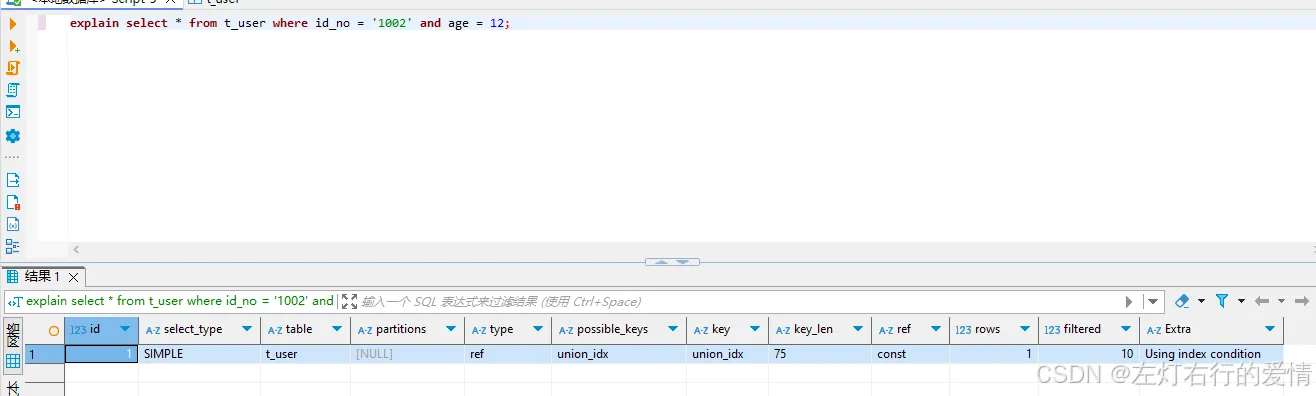Open the SQL console terminal icon
This screenshot has width=1316, height=396.
13,112
